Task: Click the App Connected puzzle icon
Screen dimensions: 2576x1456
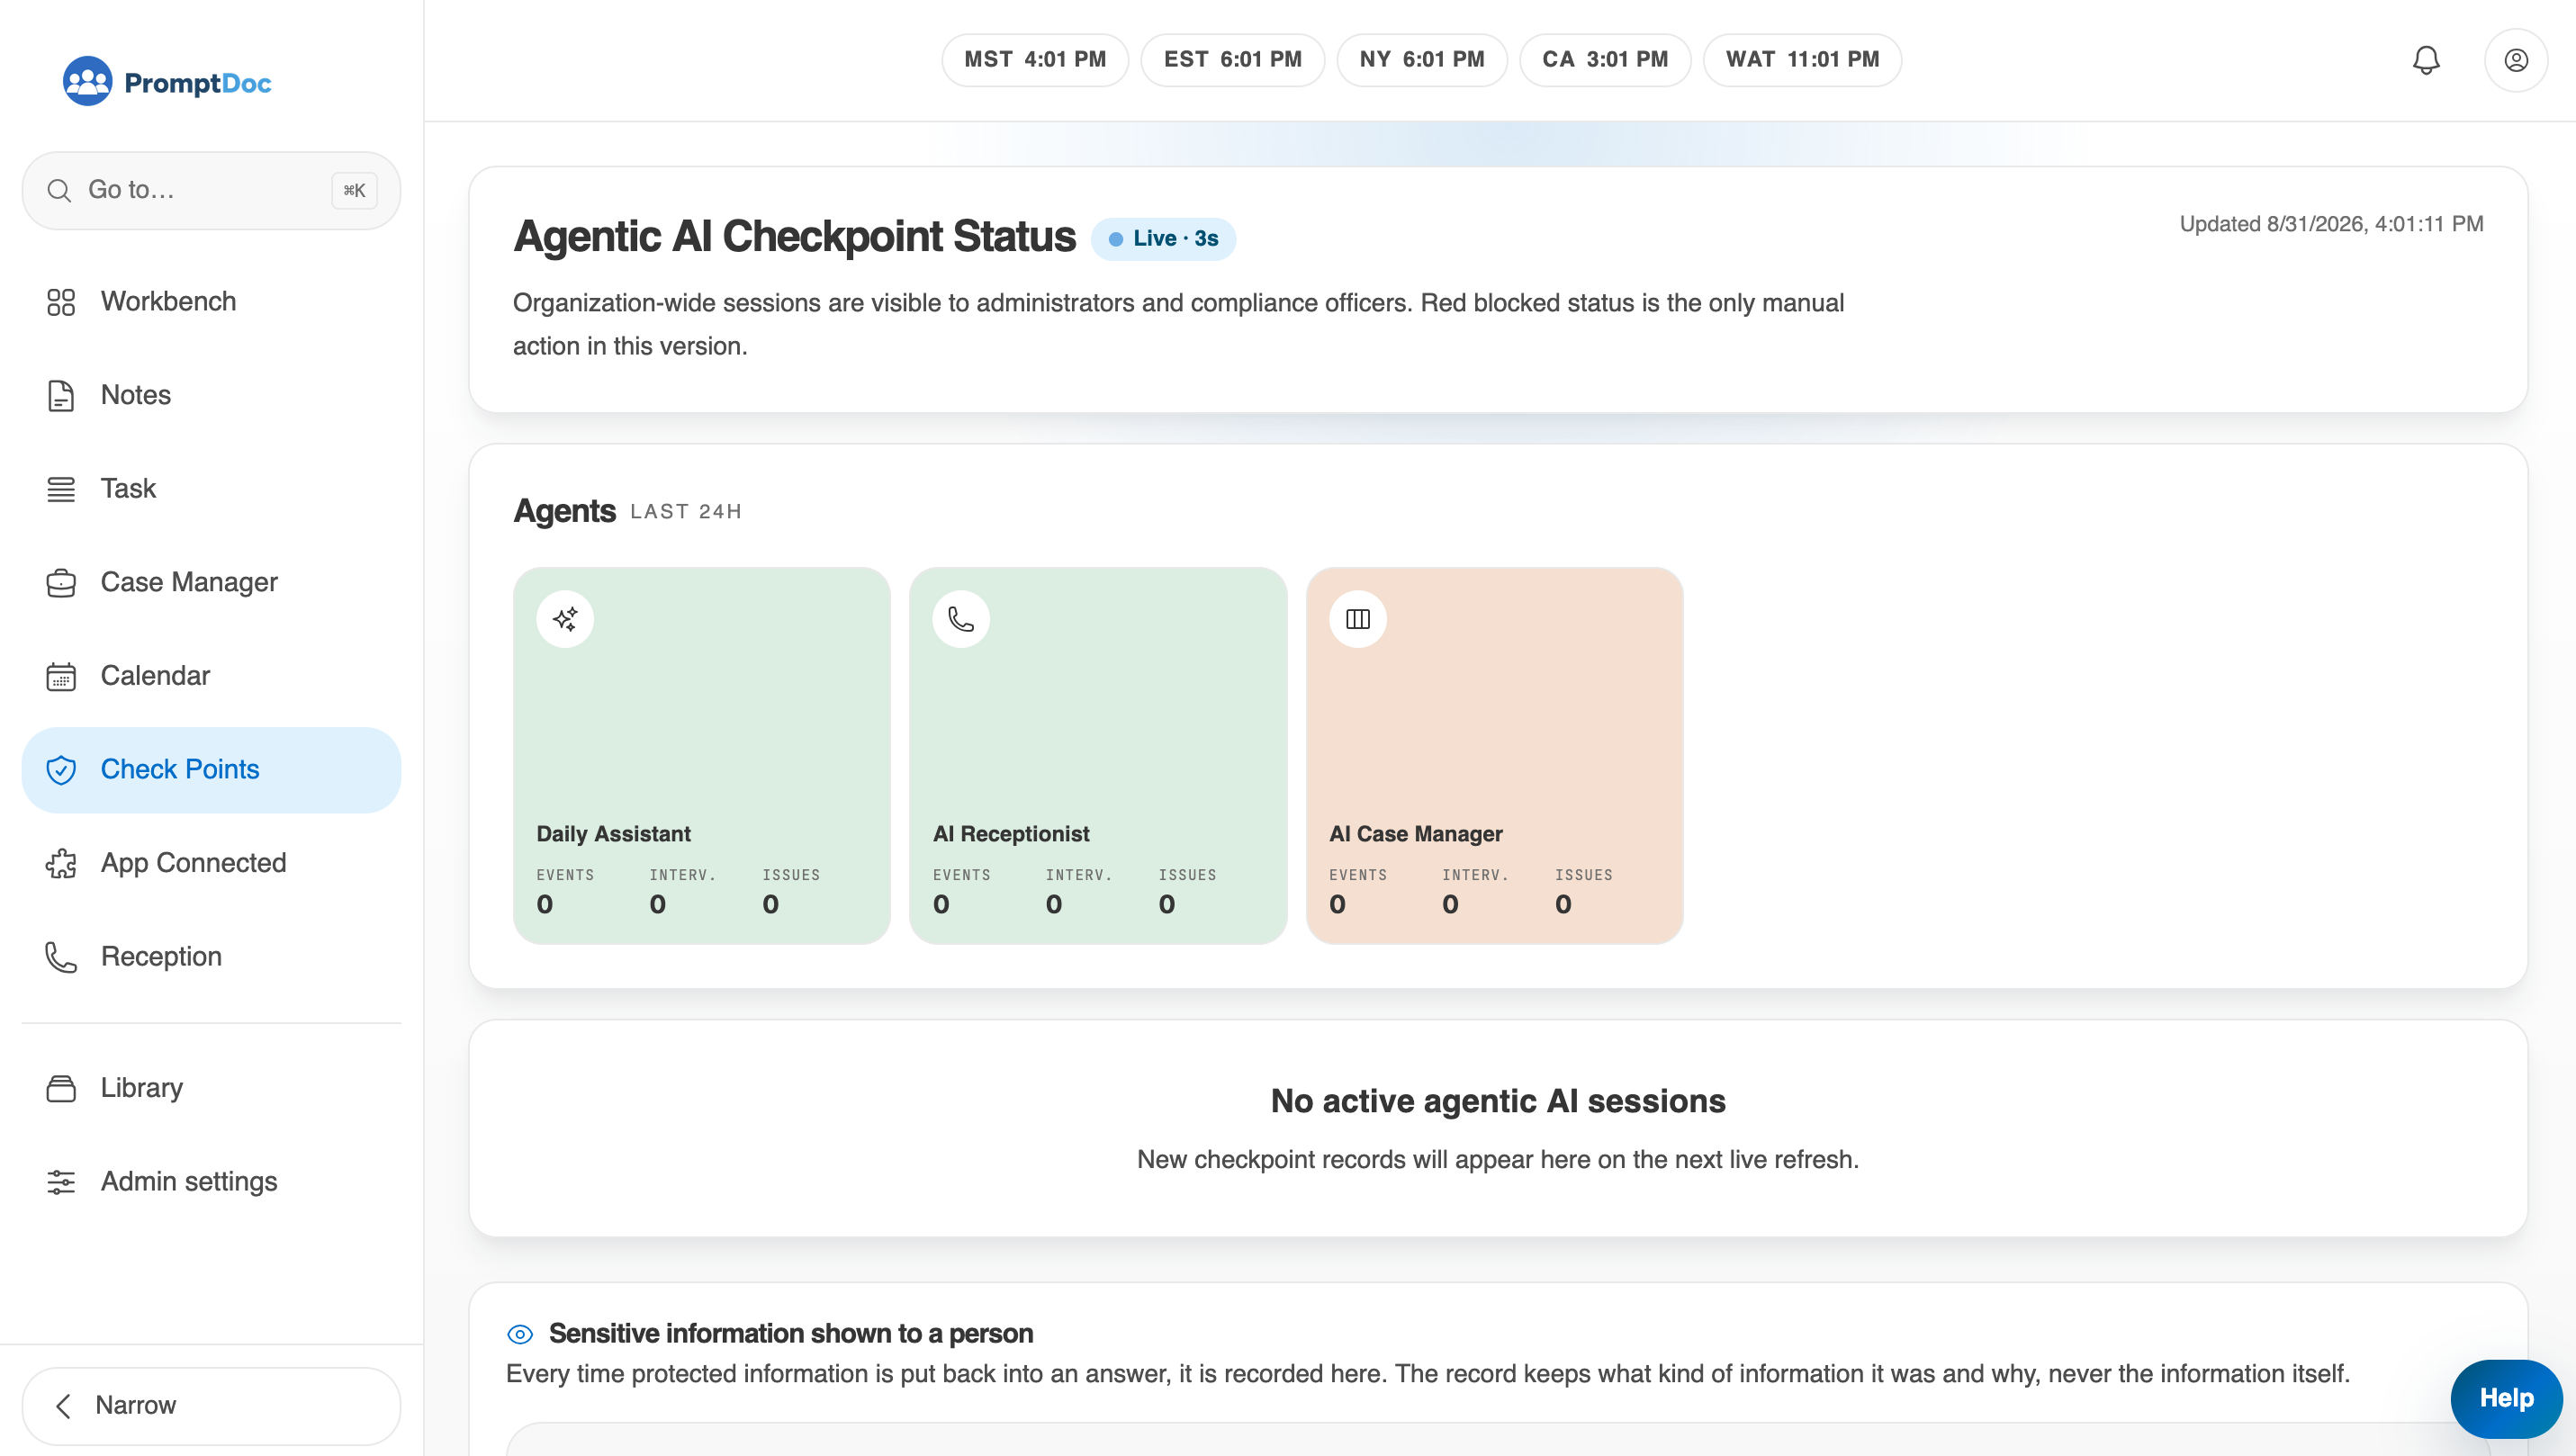Action: (x=61, y=863)
